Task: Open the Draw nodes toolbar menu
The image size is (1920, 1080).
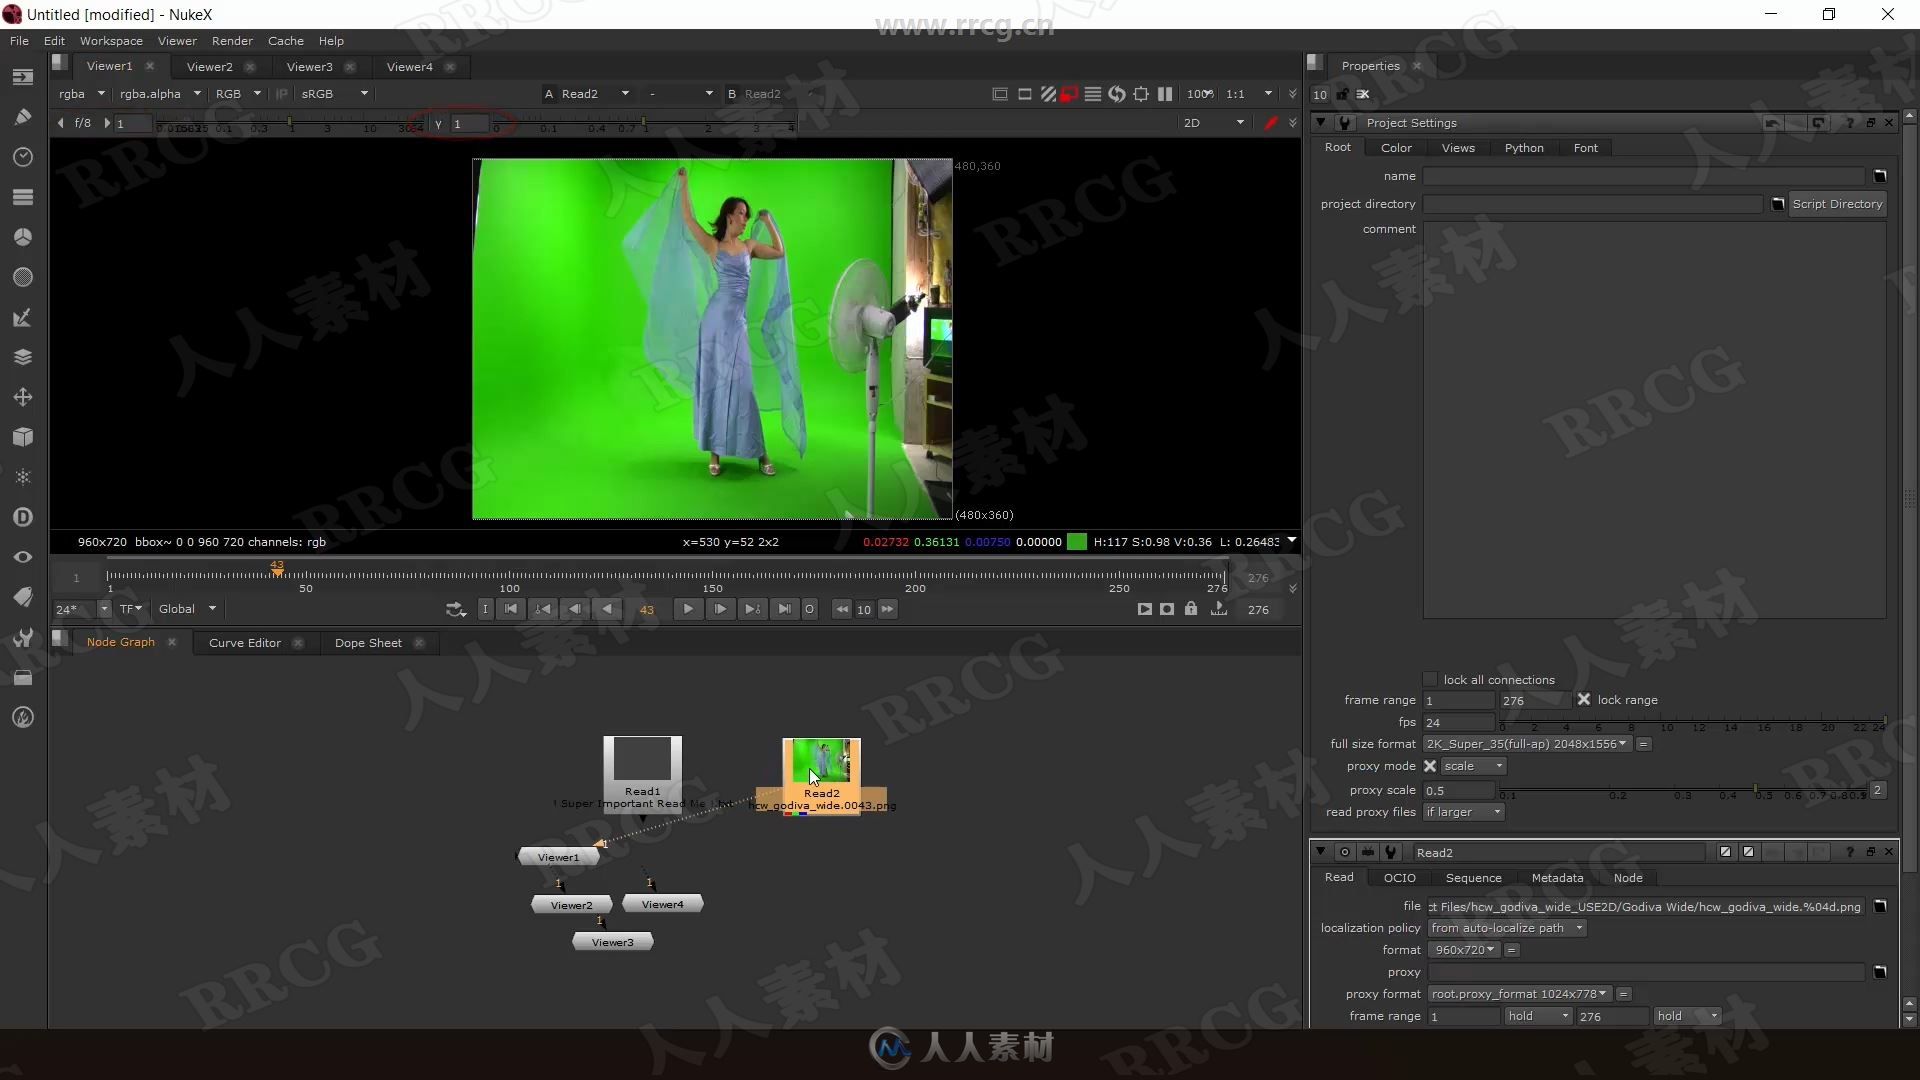Action: 23,117
